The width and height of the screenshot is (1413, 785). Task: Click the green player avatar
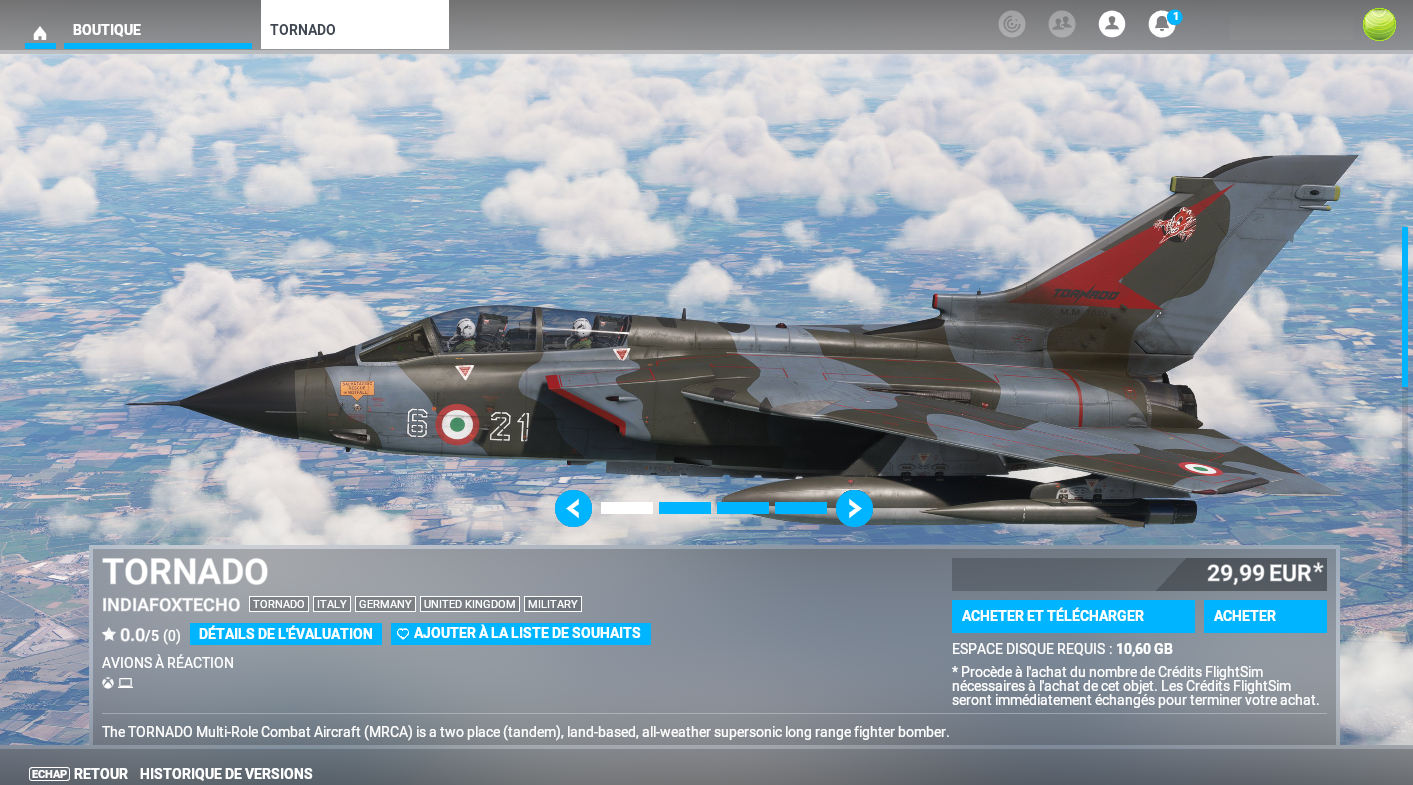coord(1379,25)
